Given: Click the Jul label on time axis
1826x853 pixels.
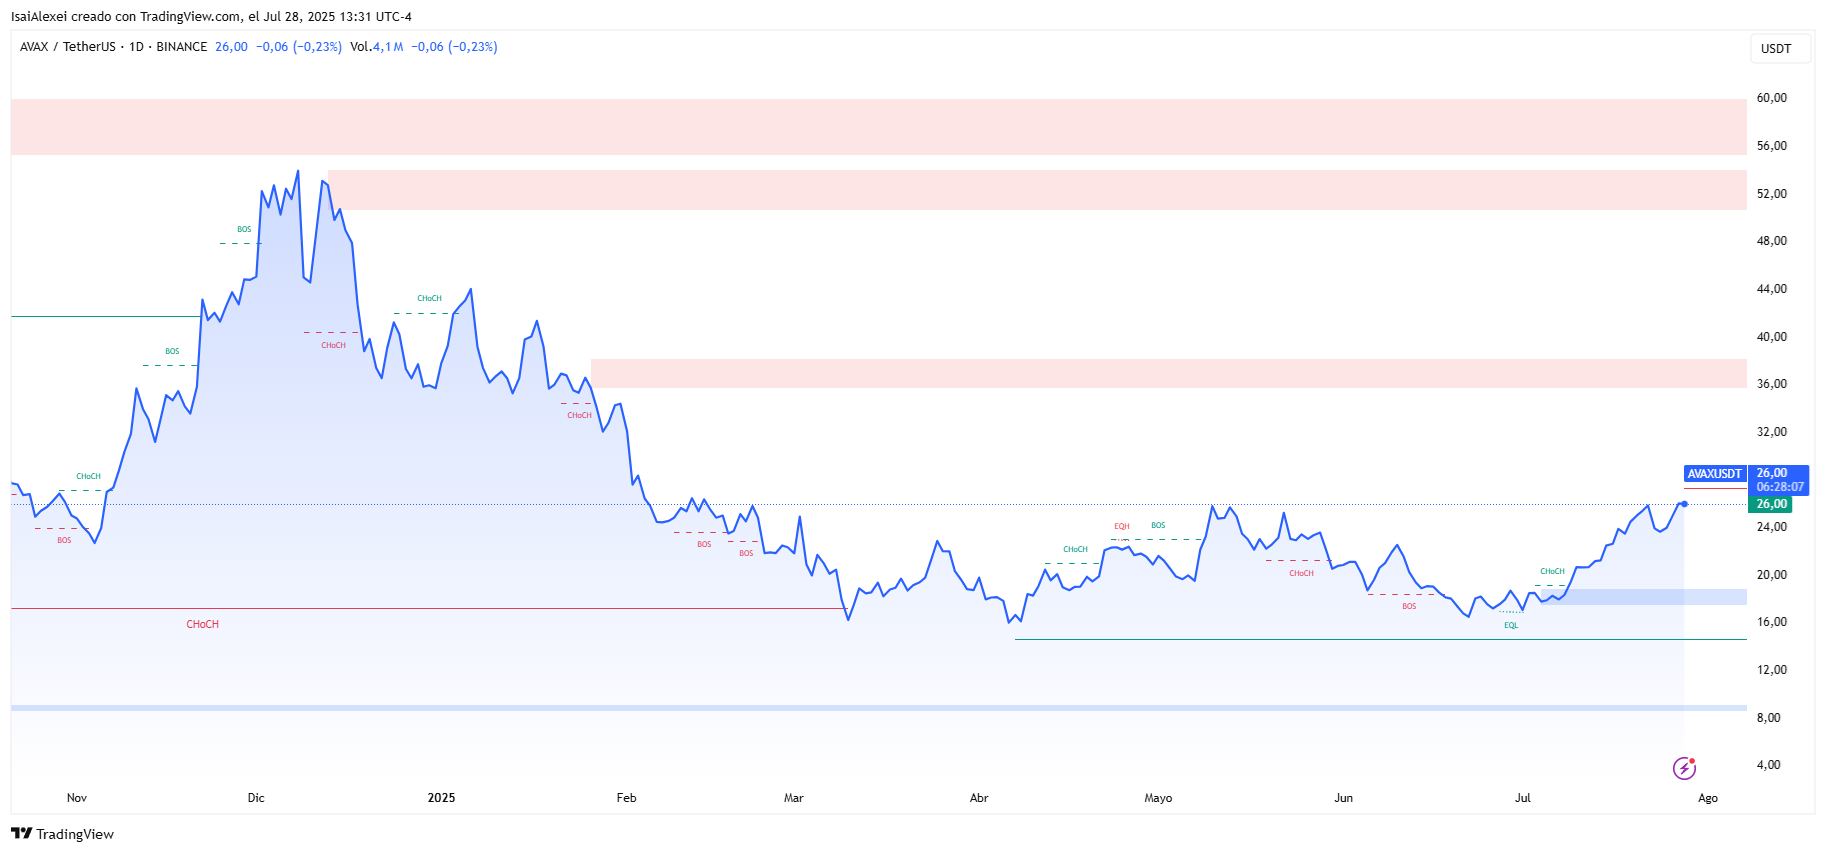Looking at the screenshot, I should (x=1522, y=798).
